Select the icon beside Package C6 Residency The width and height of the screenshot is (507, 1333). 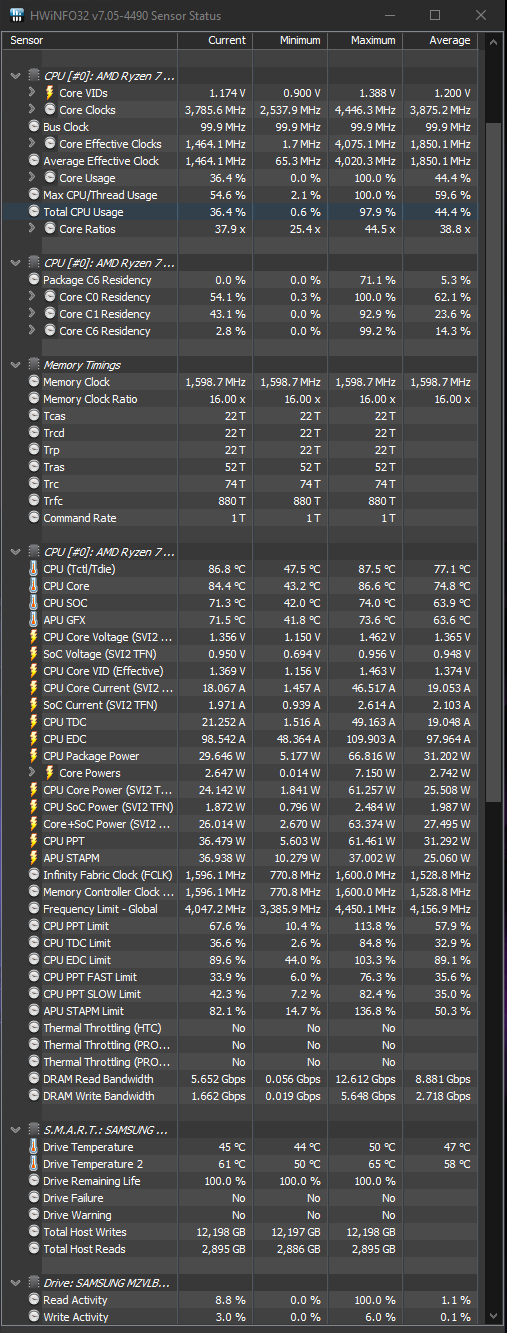34,280
